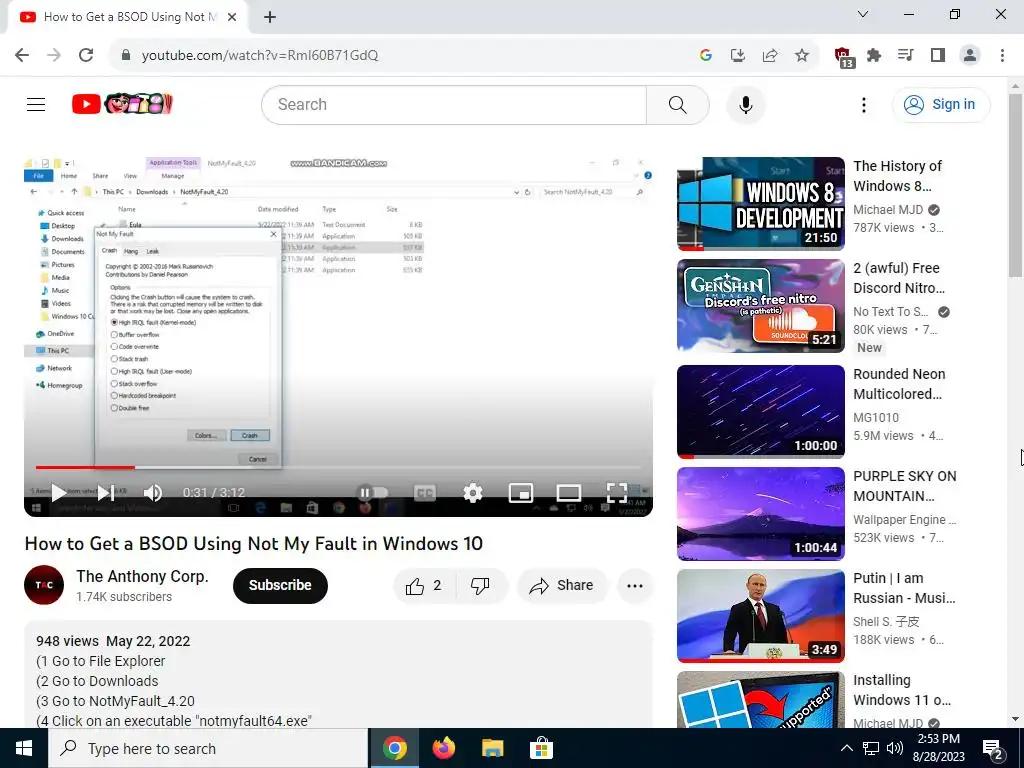Open media controls in Chrome toolbar
This screenshot has width=1024, height=768.
tap(906, 55)
